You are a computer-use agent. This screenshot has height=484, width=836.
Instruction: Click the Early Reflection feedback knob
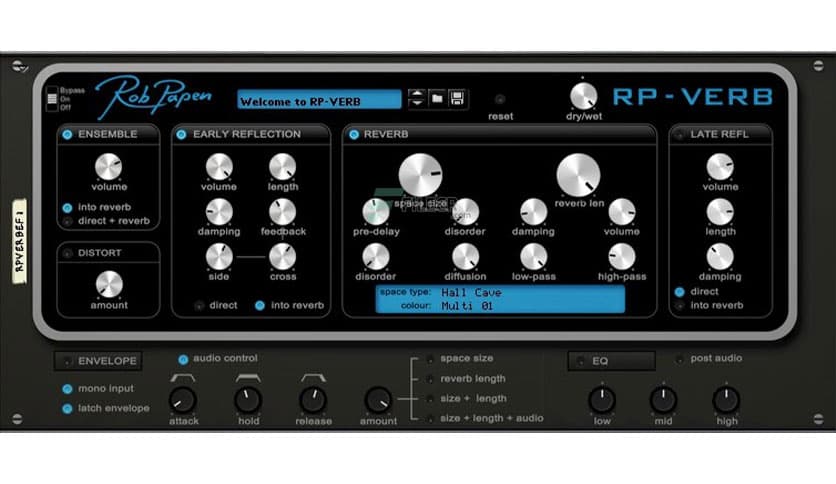(283, 212)
